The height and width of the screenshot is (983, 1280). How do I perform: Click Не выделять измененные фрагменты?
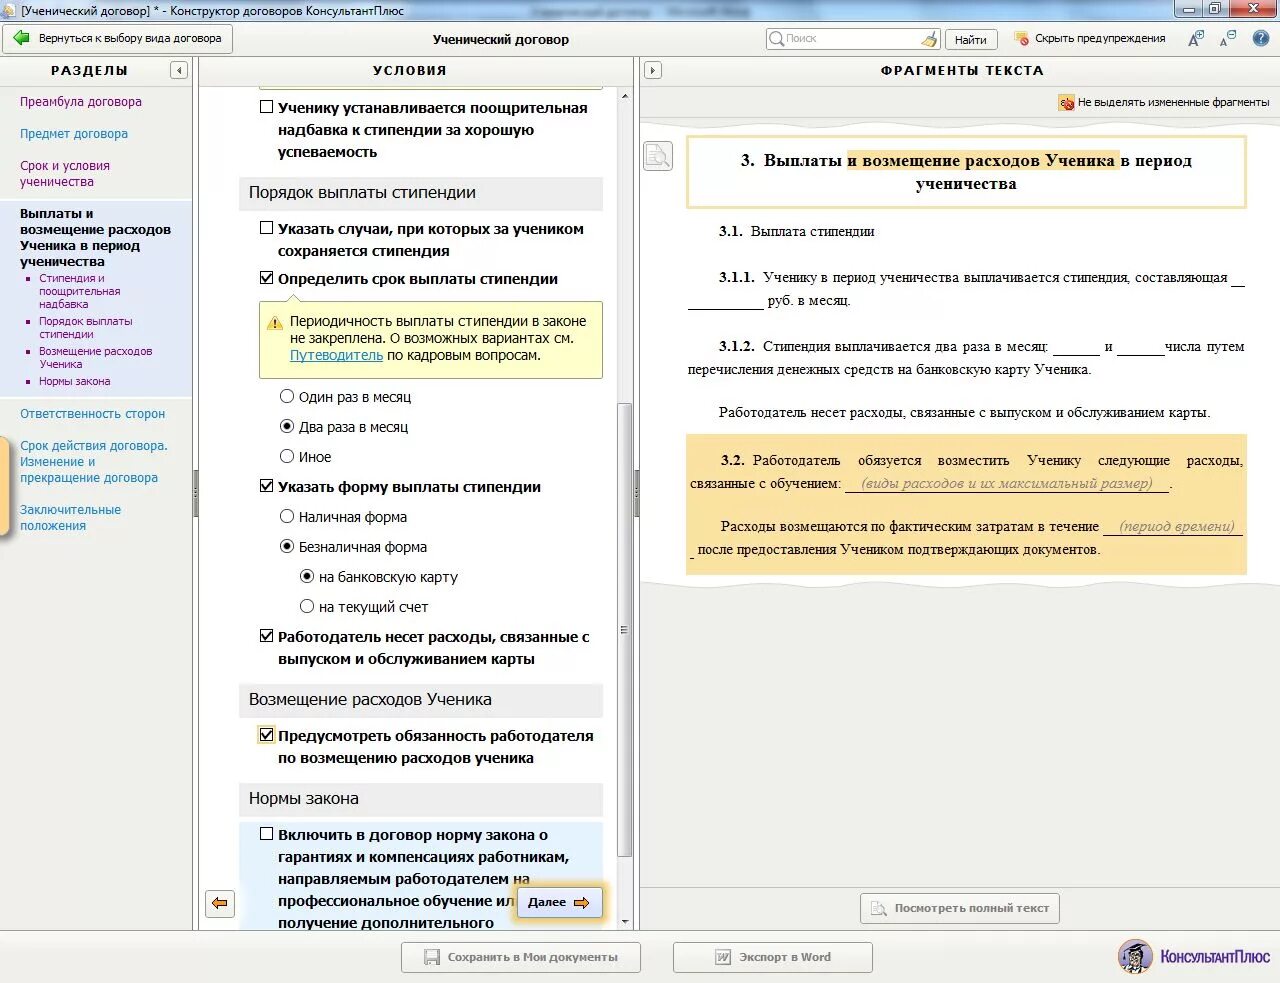(x=1173, y=102)
